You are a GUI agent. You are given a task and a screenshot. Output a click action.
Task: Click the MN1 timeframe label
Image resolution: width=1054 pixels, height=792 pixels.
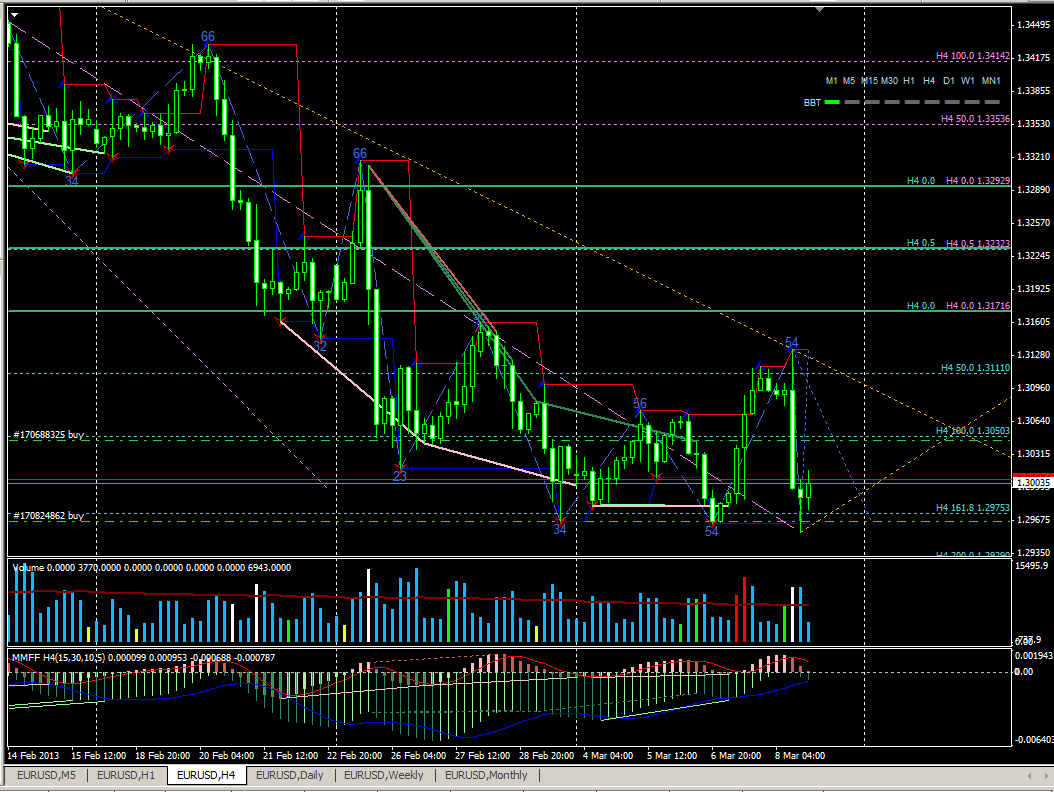[991, 81]
